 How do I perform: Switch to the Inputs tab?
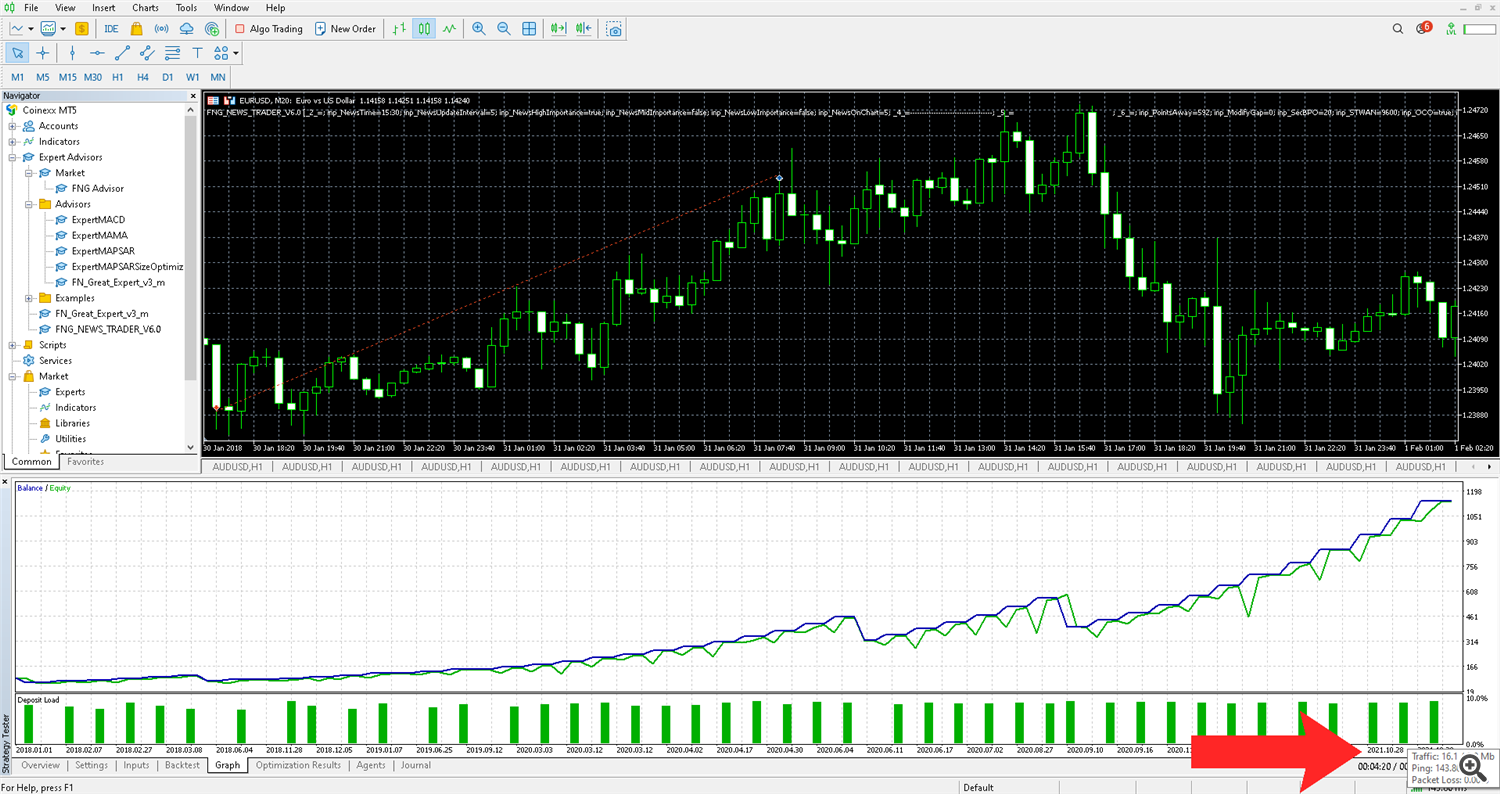136,765
